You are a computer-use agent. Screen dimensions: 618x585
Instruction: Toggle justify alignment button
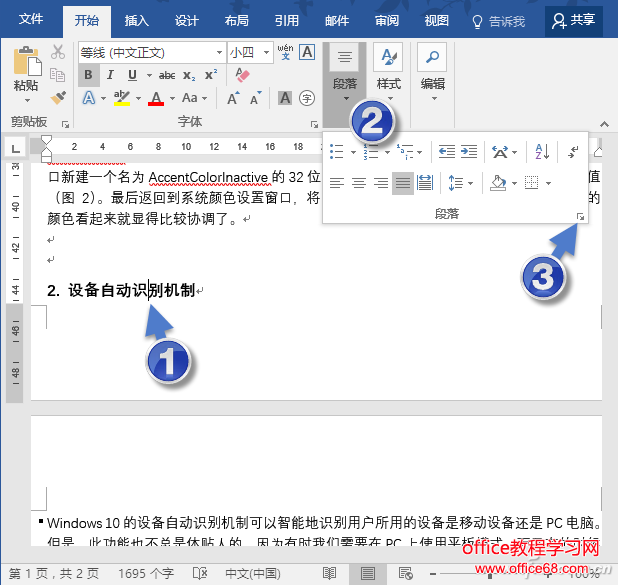pyautogui.click(x=402, y=183)
